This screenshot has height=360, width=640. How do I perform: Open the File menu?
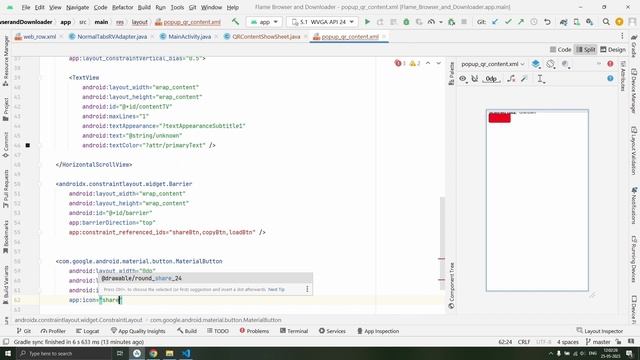[x=26, y=7]
